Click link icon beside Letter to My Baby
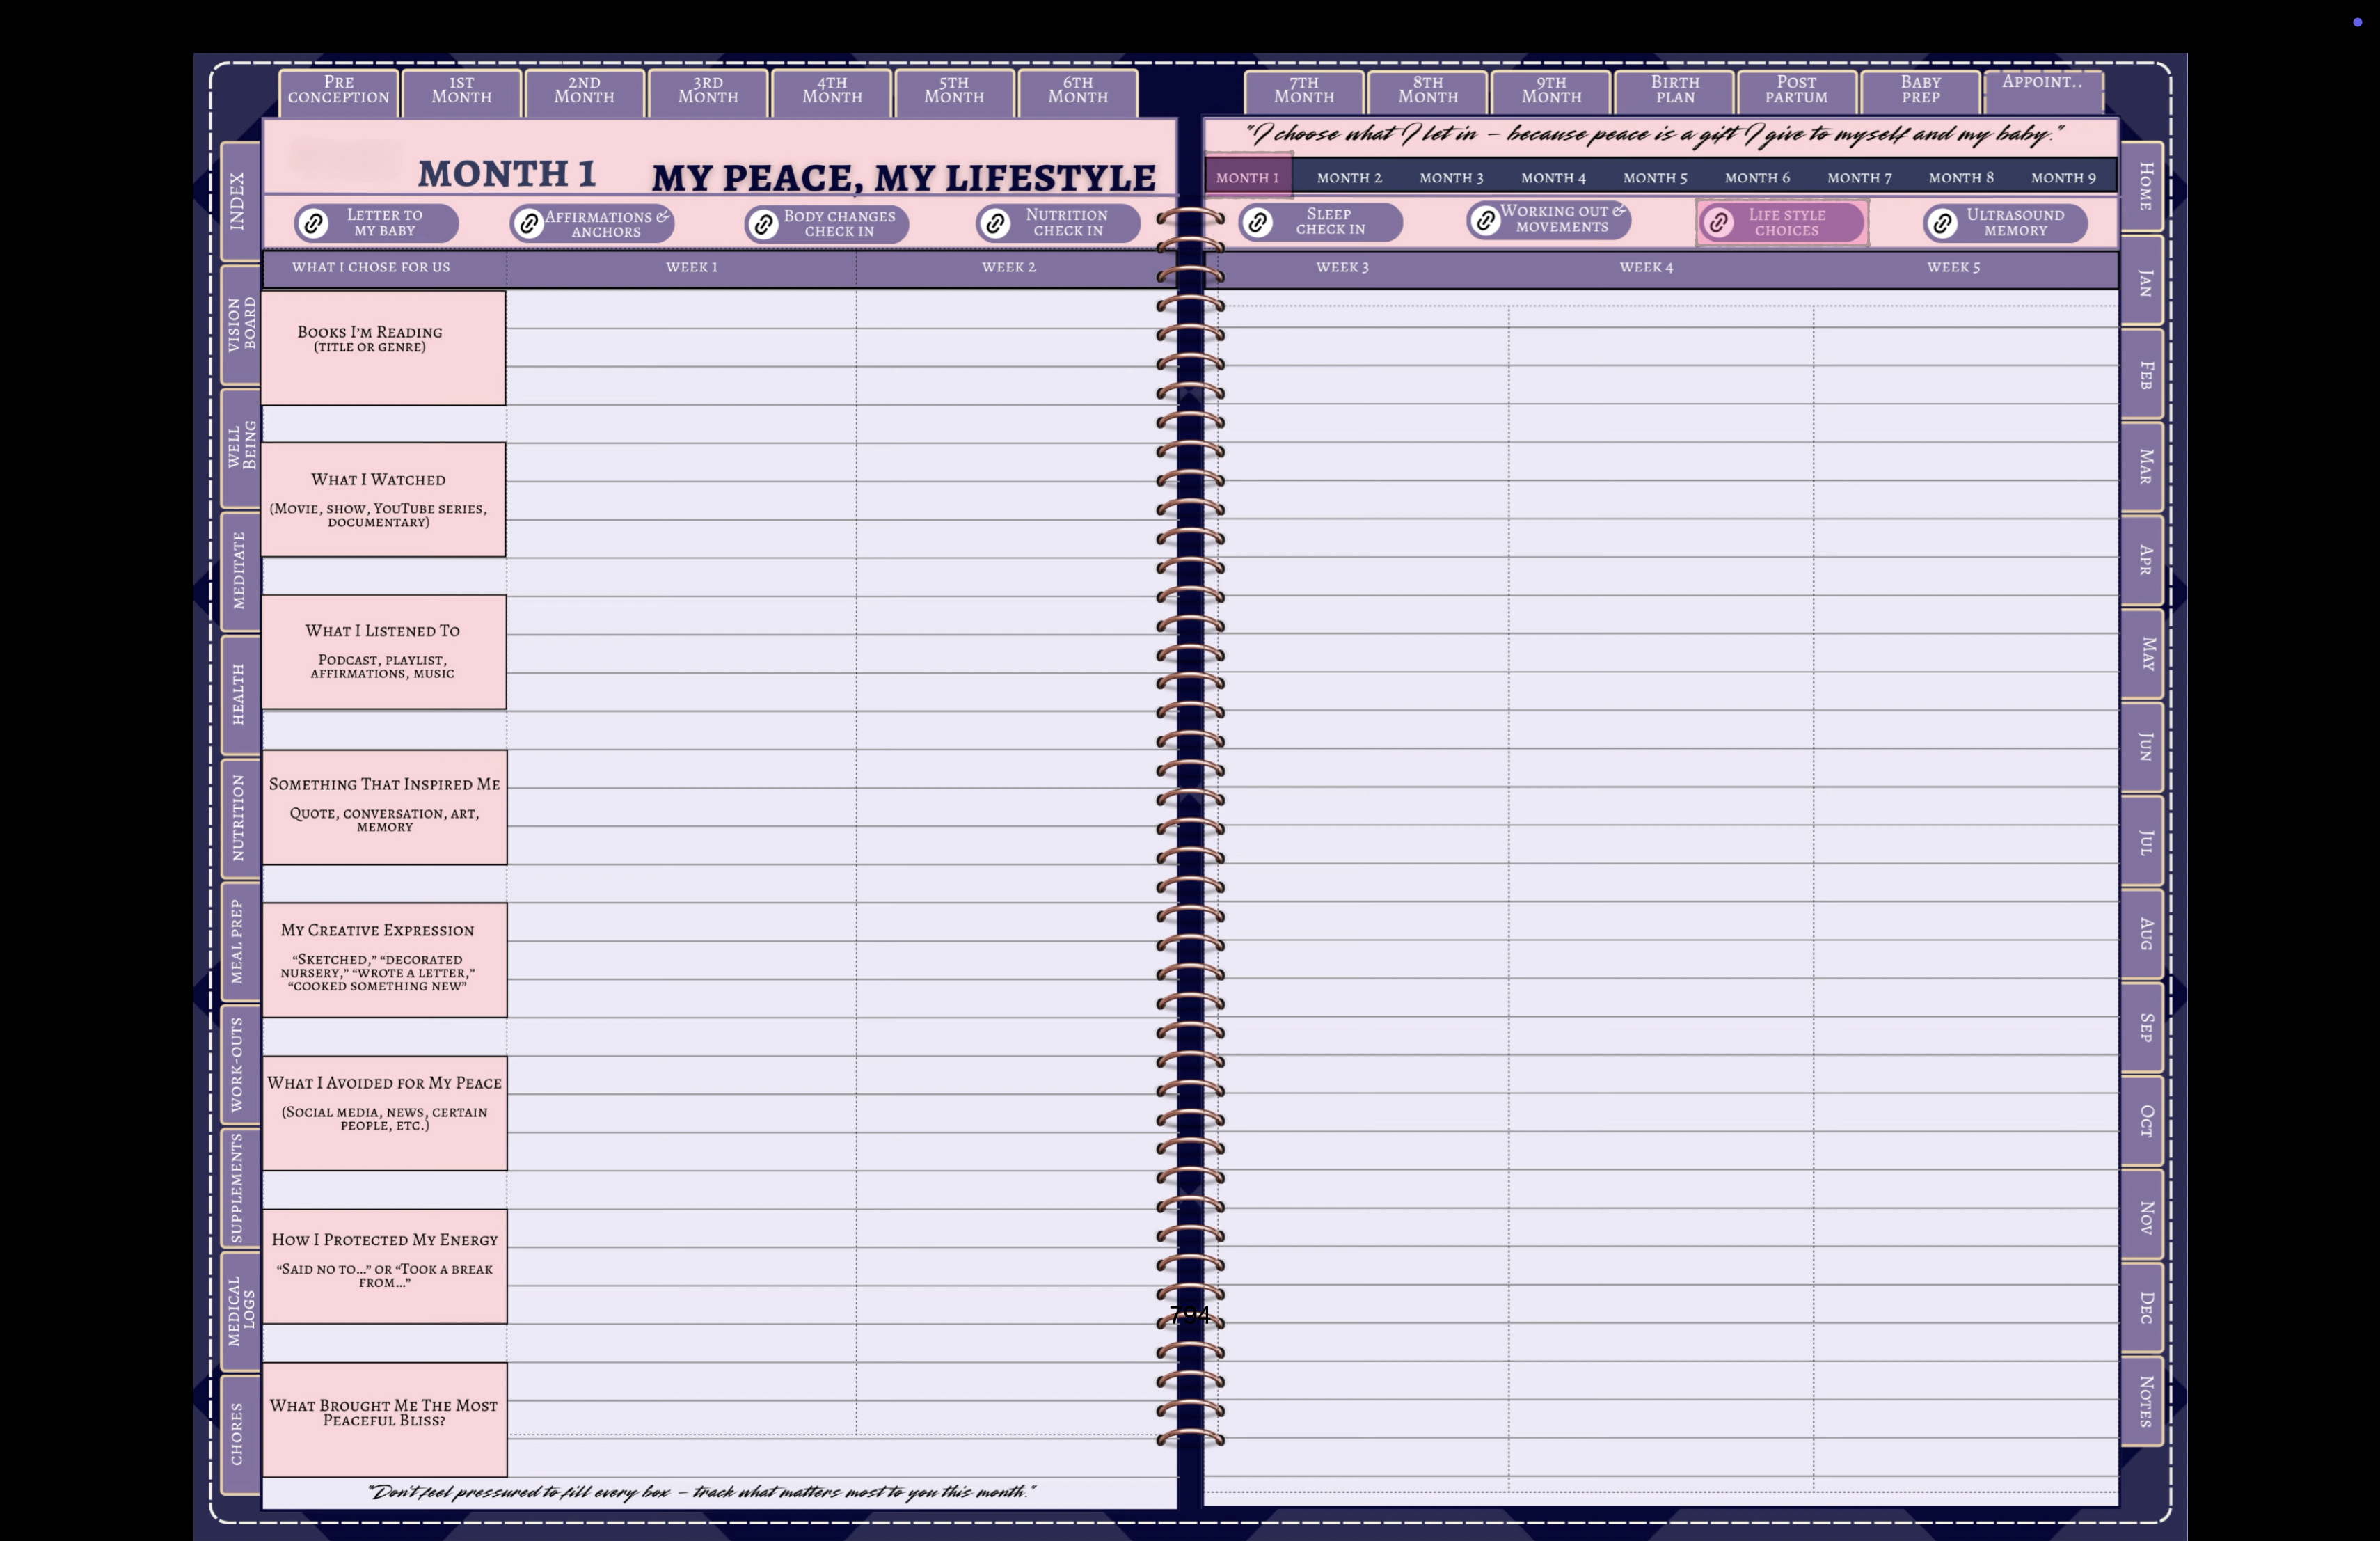Image resolution: width=2380 pixels, height=1541 pixels. tap(313, 223)
